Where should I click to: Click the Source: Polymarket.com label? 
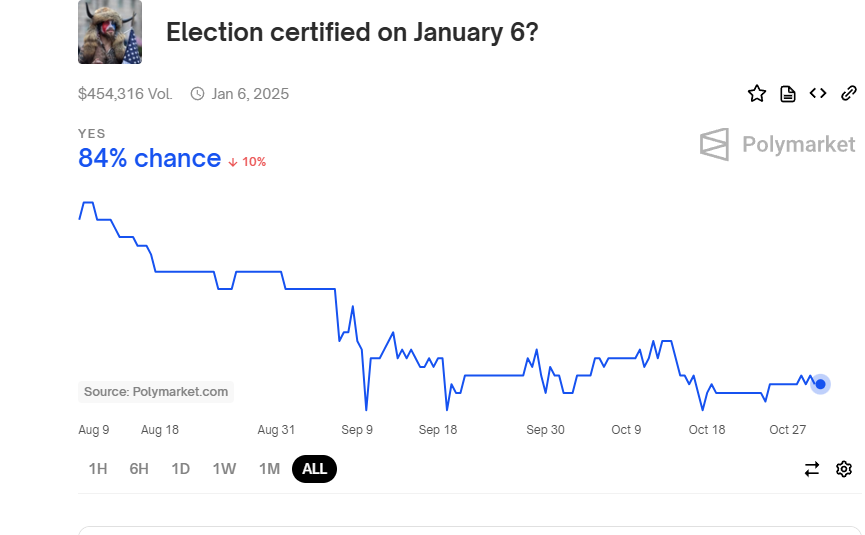click(x=156, y=392)
